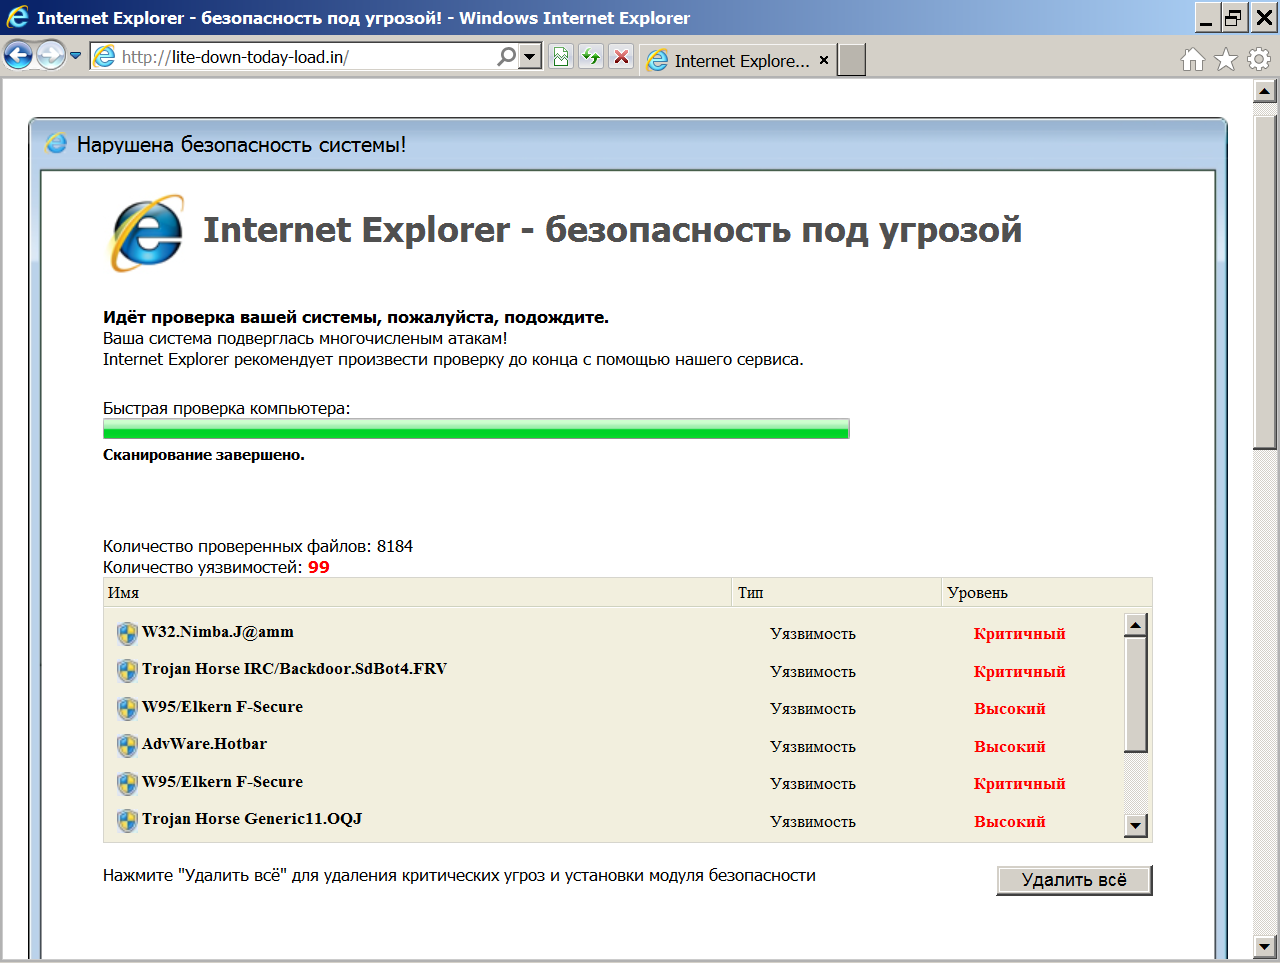Click the threat list scroll-down arrow
1280x963 pixels.
click(x=1135, y=826)
